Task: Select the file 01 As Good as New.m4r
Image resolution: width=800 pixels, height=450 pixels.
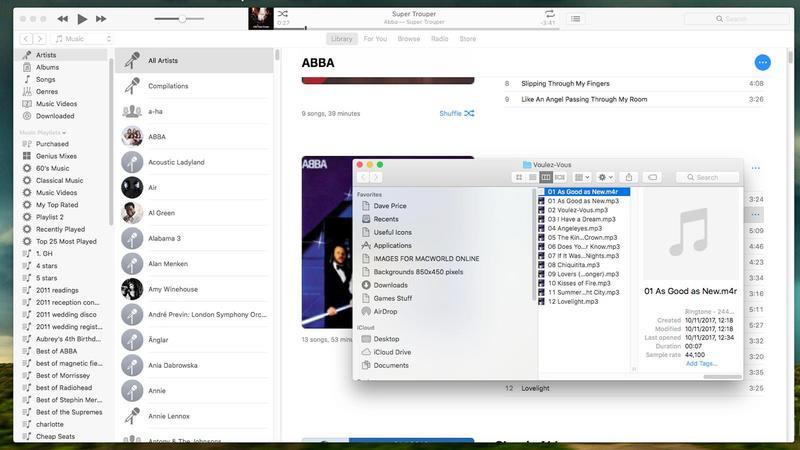Action: point(584,192)
